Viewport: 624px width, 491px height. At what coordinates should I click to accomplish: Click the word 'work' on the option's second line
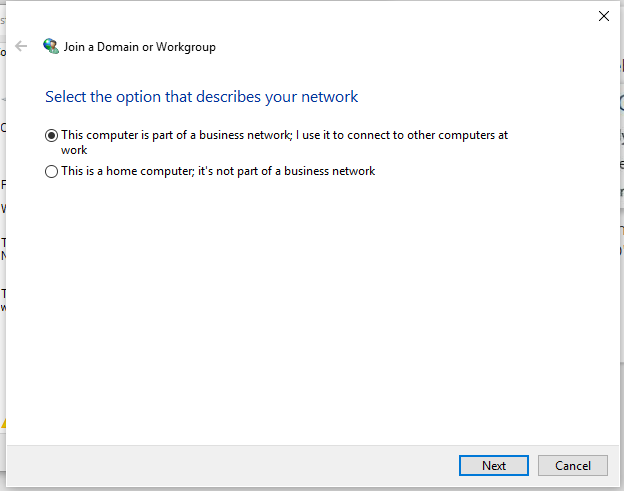(74, 150)
